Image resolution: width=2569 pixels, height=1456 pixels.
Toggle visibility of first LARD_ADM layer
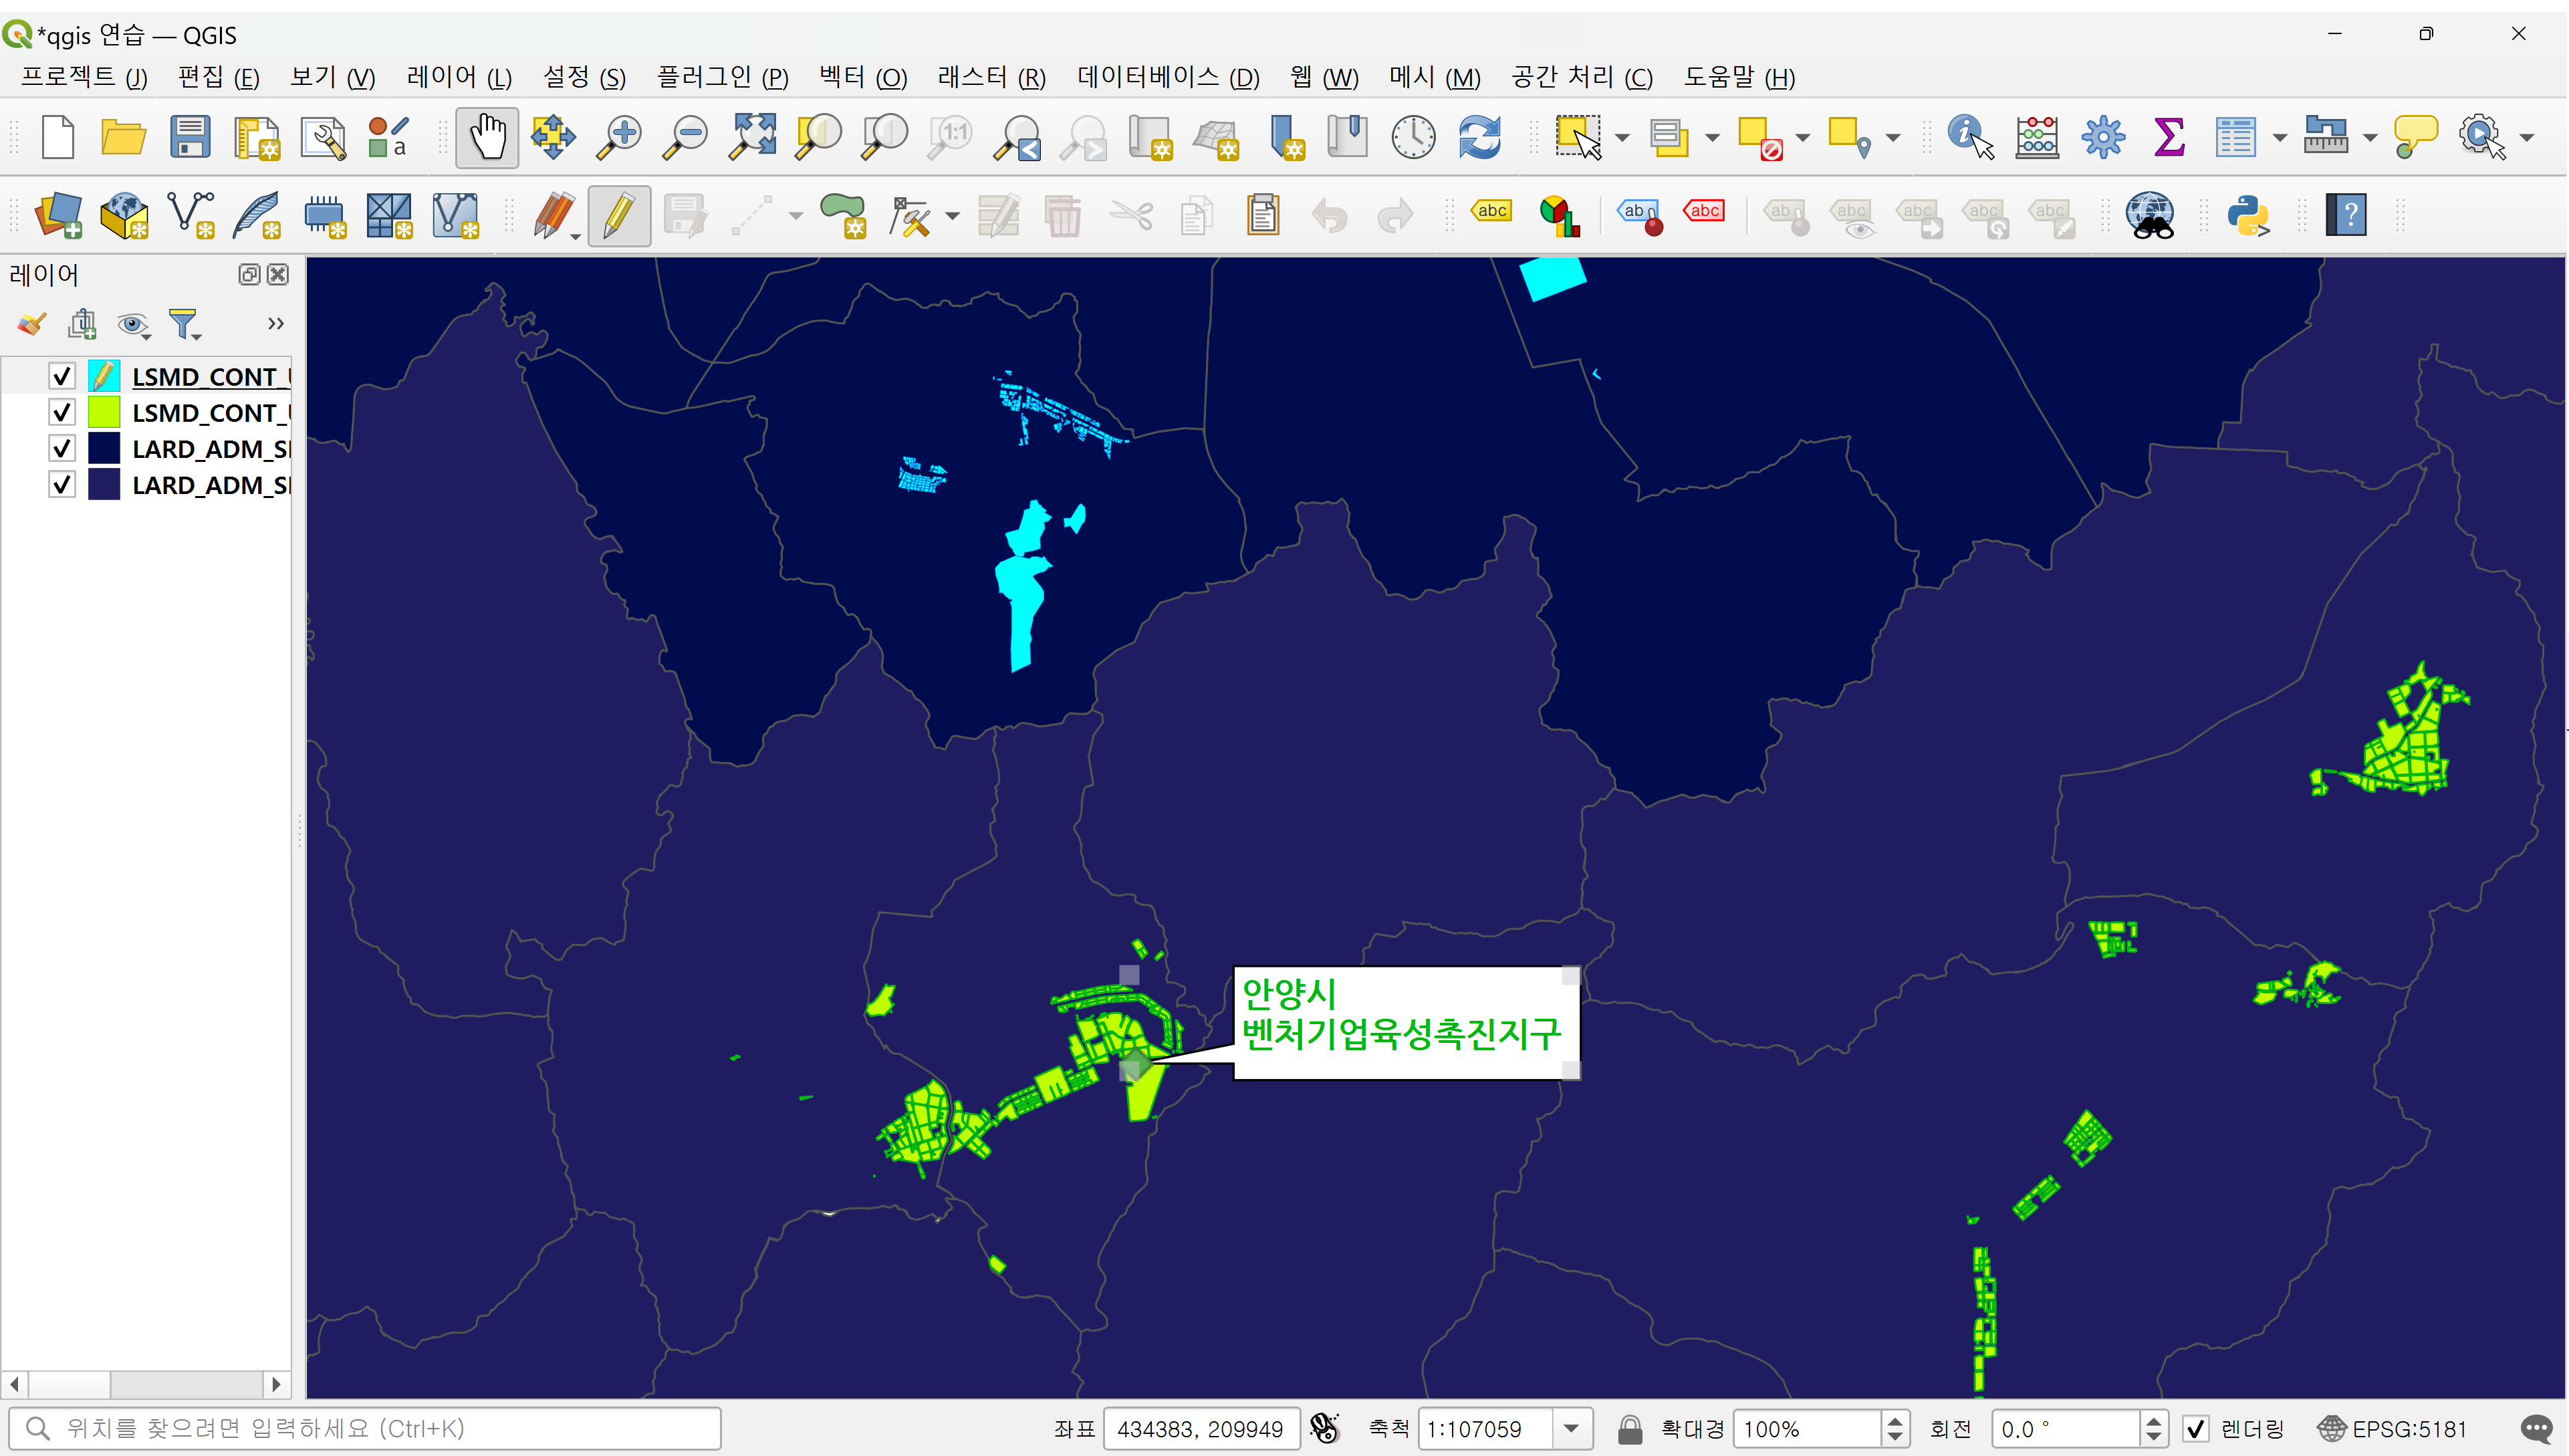[x=62, y=449]
